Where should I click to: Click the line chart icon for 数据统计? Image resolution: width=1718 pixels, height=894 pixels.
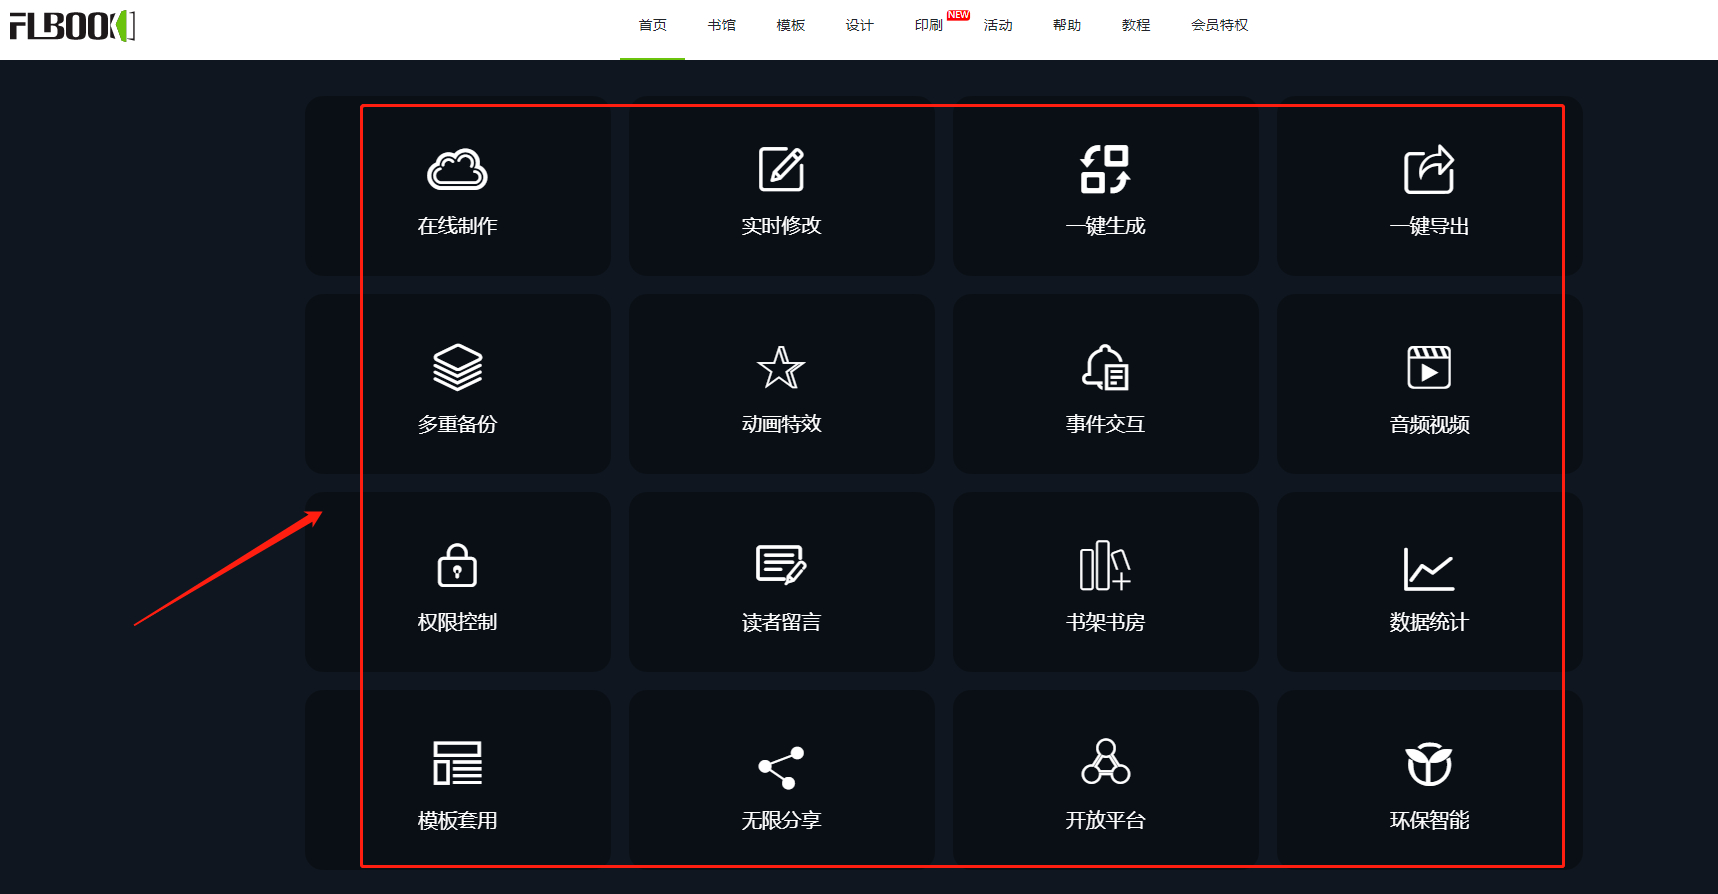(1429, 568)
